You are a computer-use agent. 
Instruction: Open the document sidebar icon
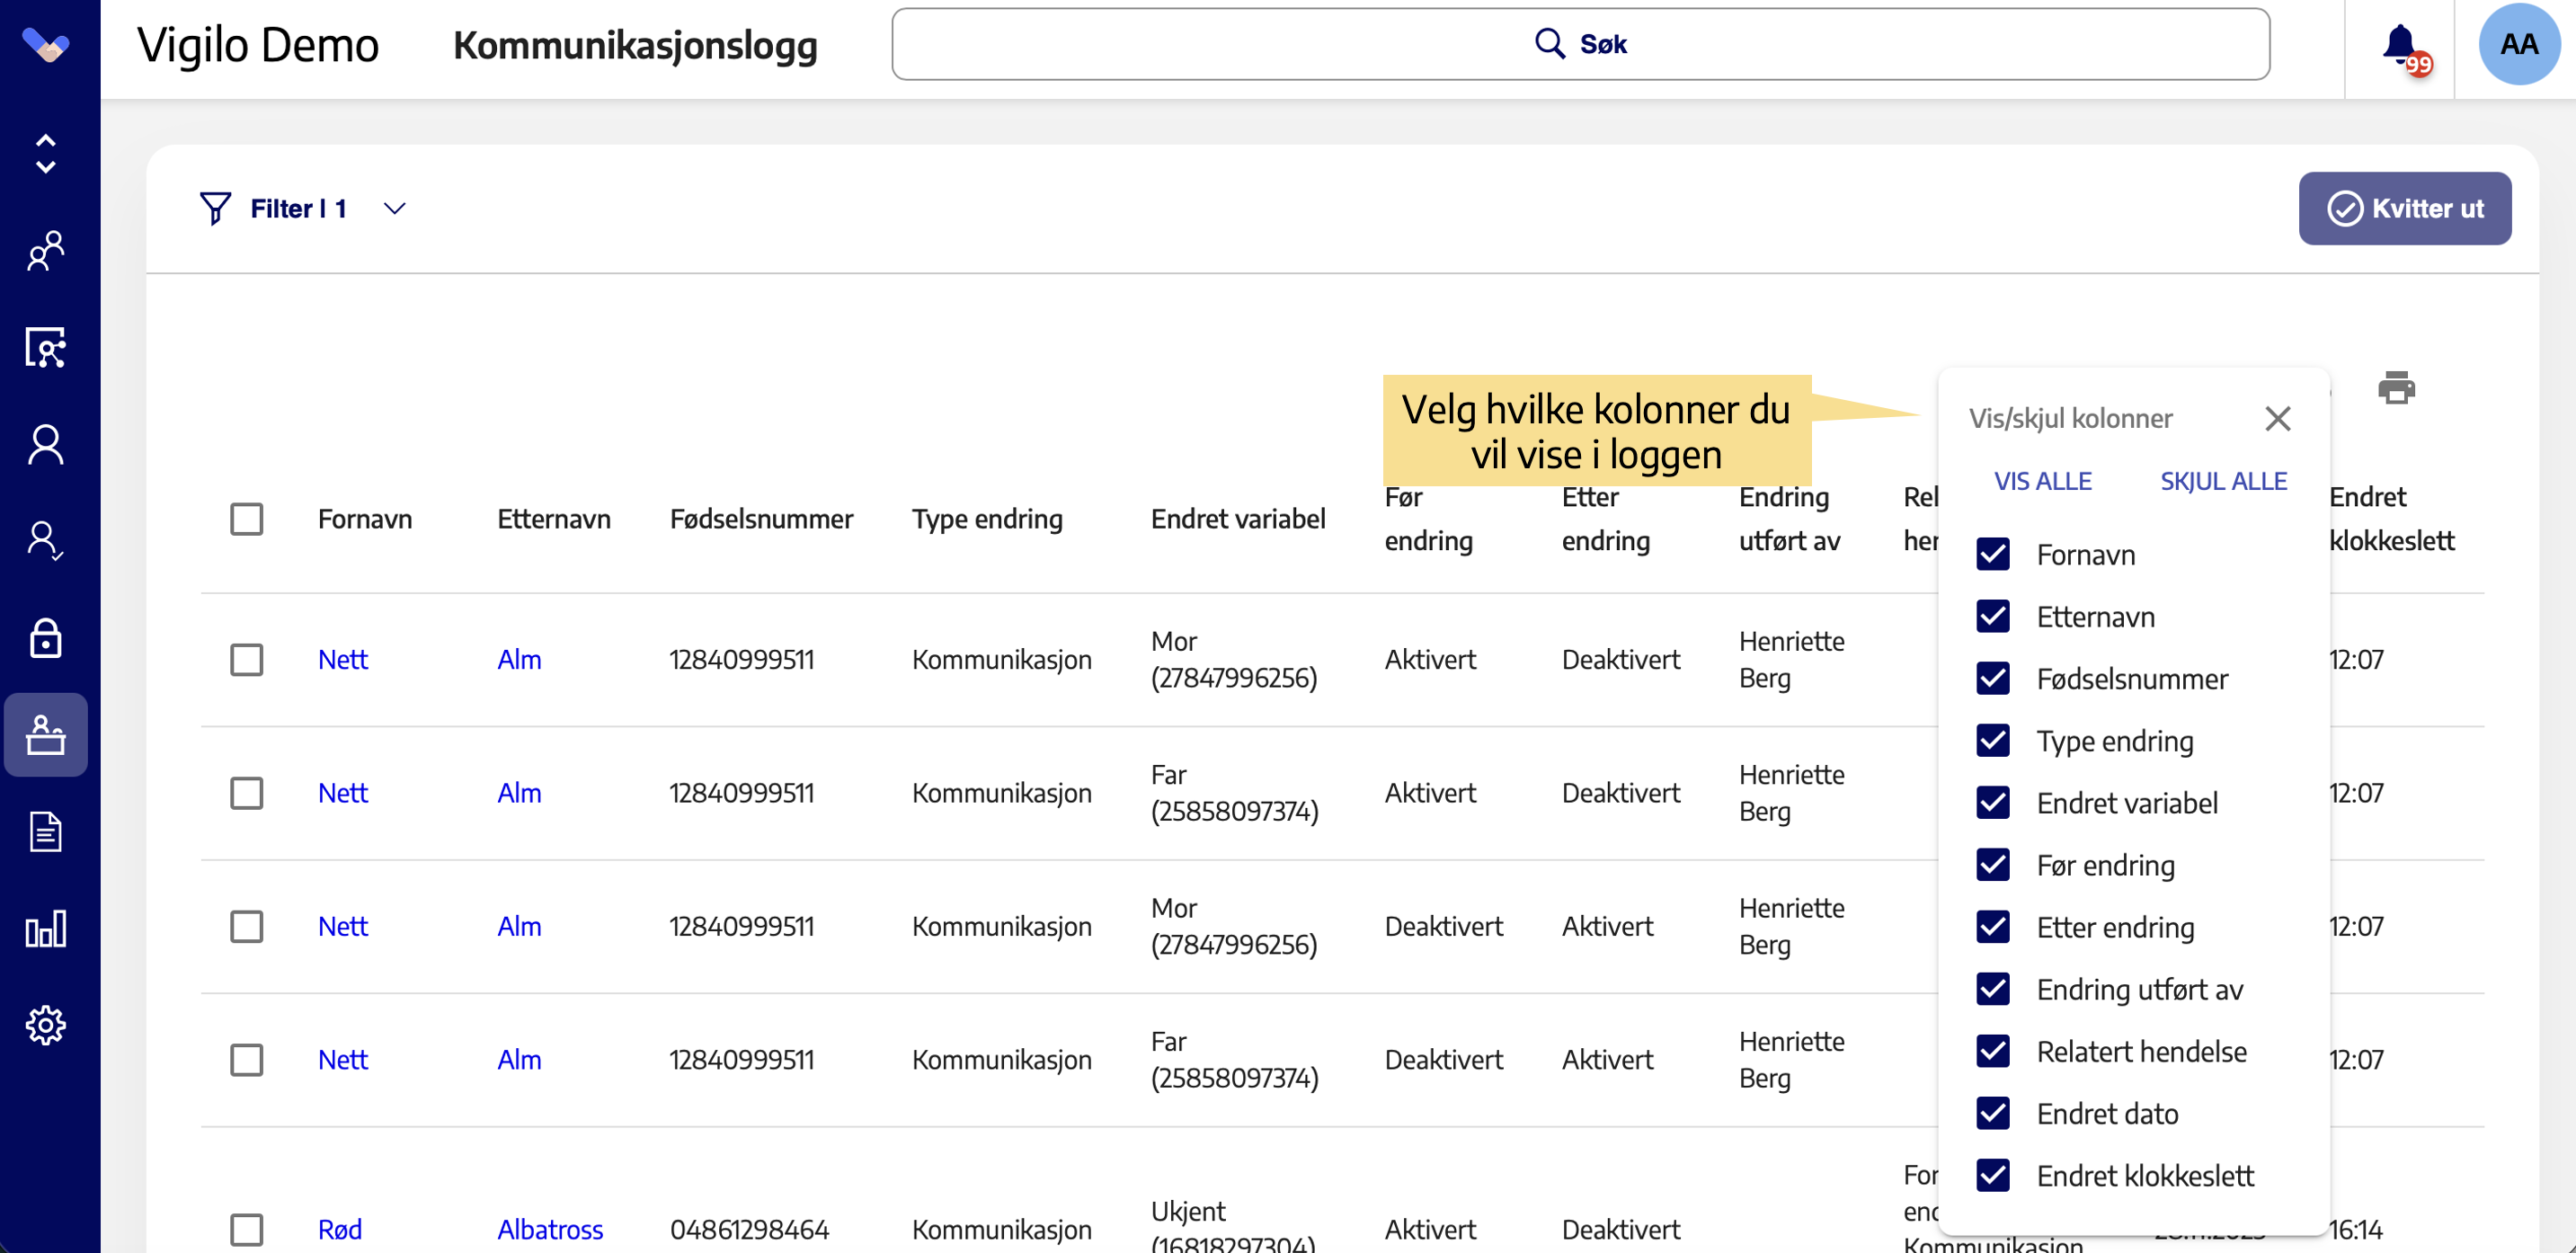coord(46,831)
